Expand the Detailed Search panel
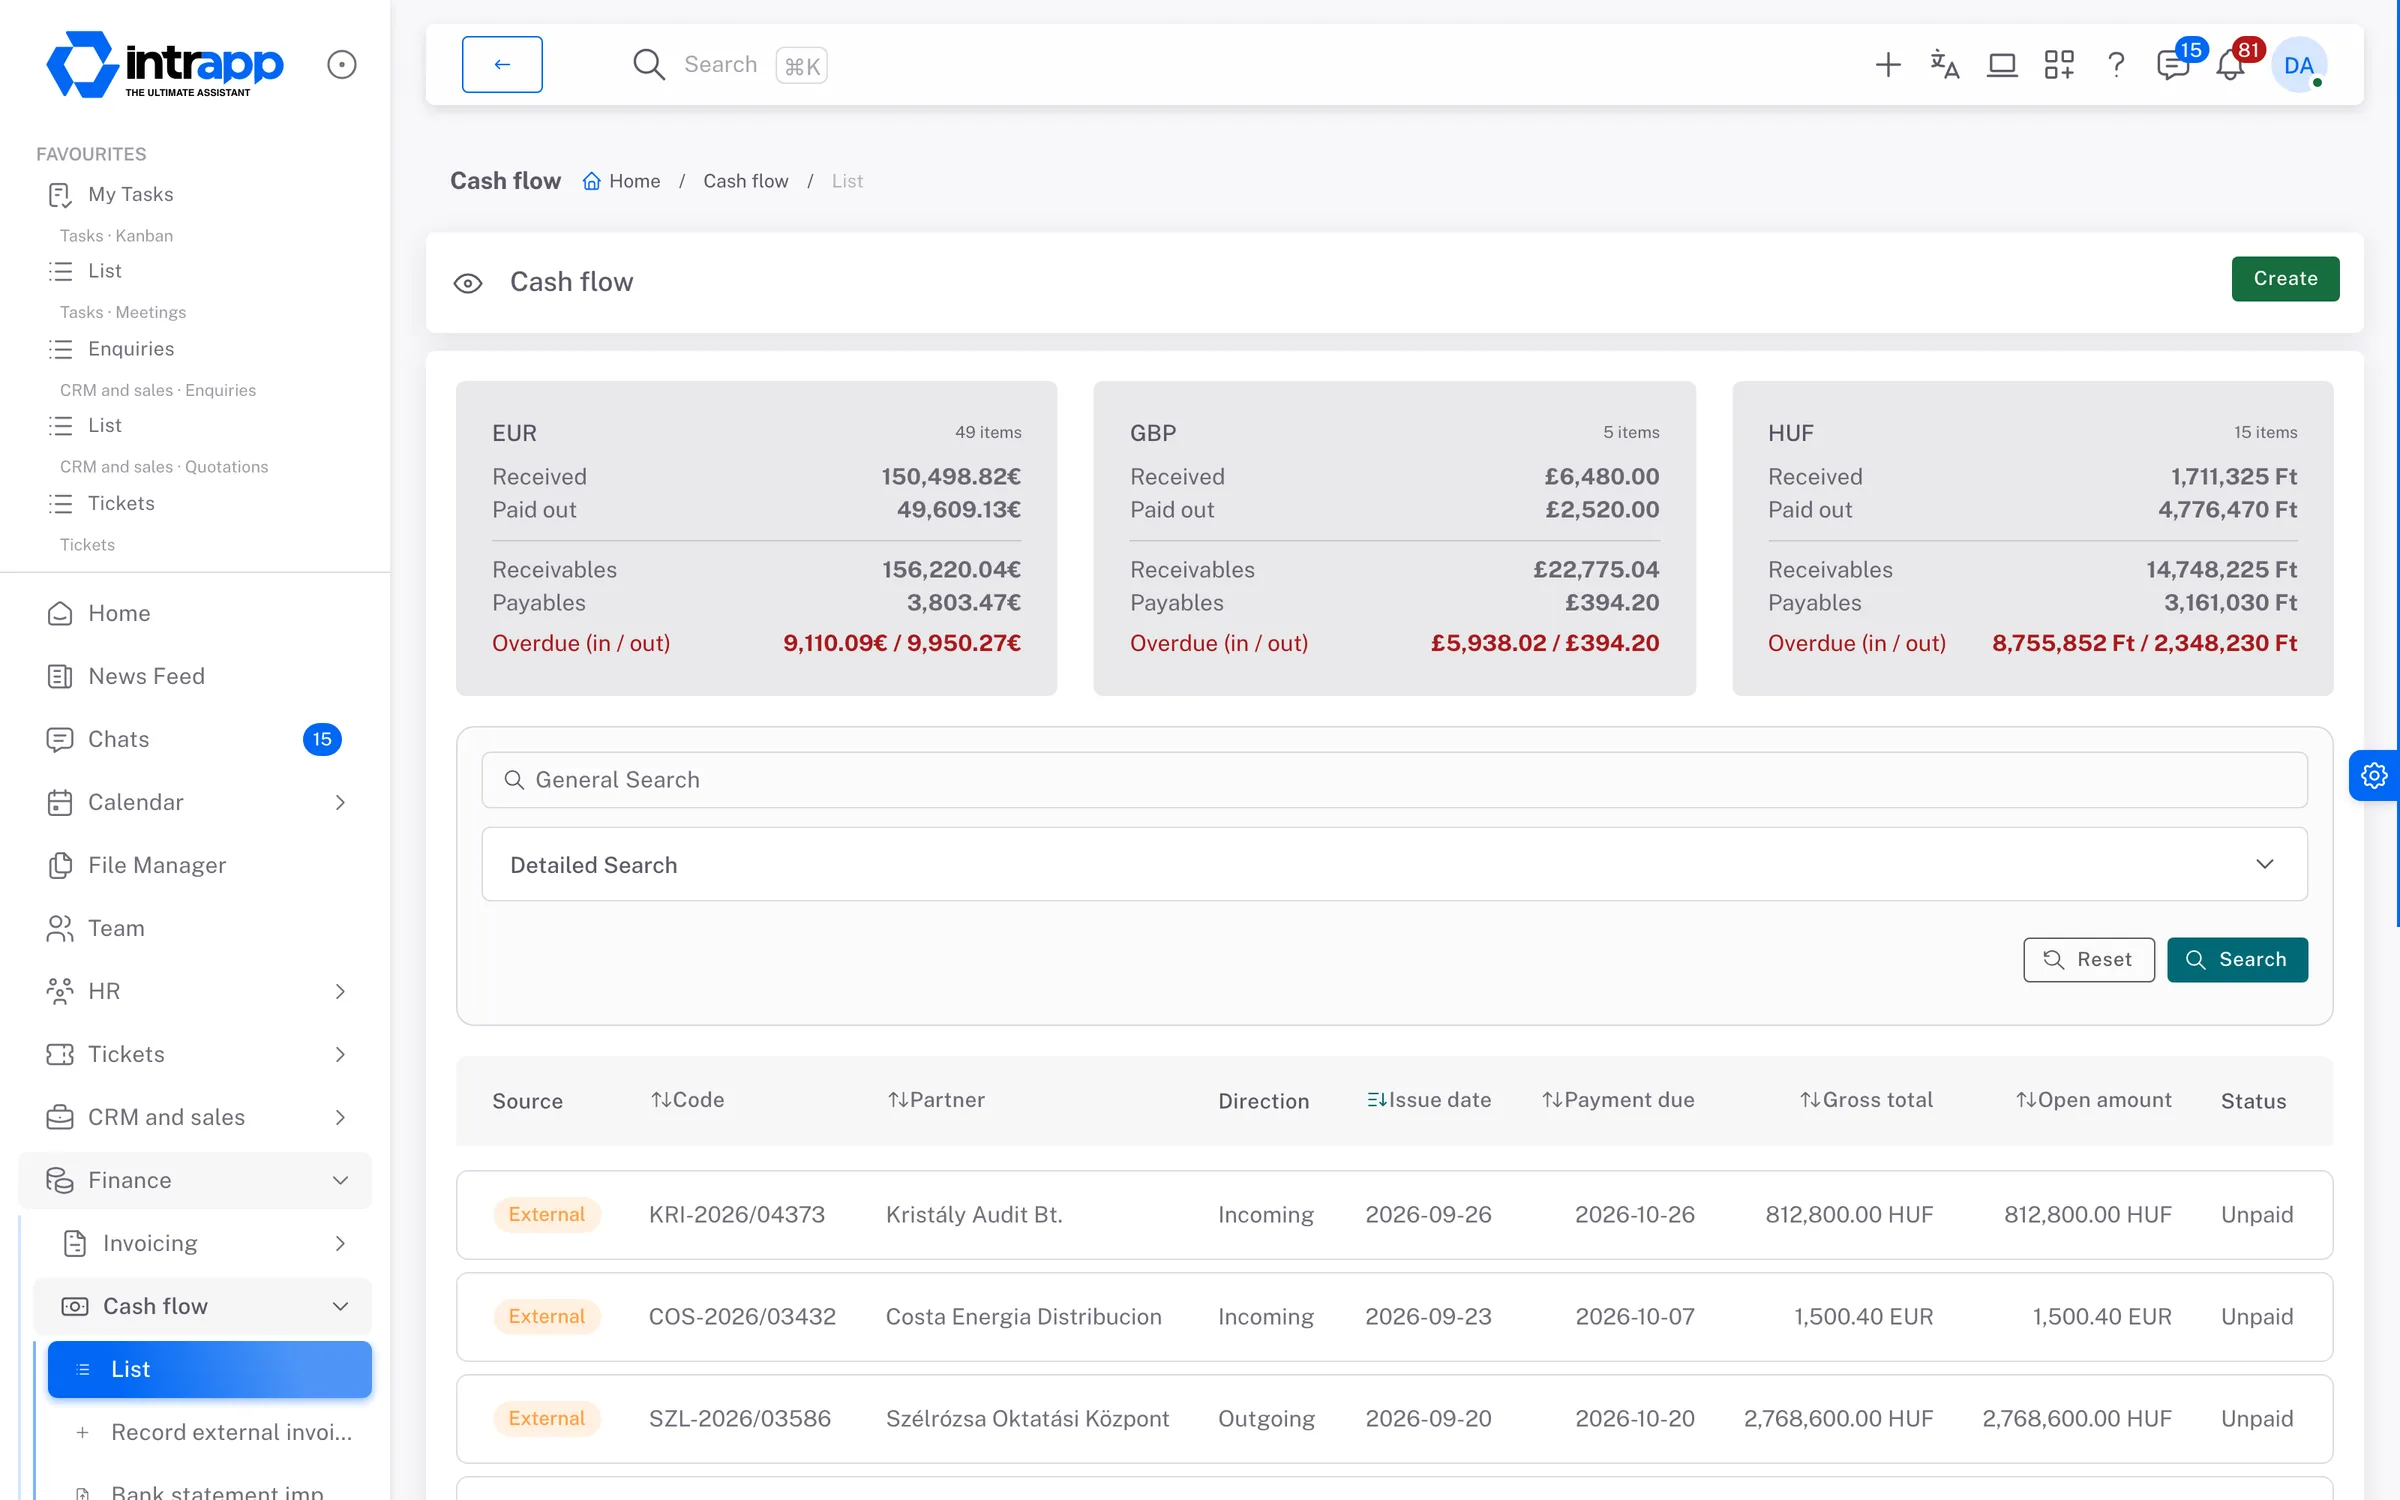This screenshot has width=2400, height=1500. pos(1394,864)
